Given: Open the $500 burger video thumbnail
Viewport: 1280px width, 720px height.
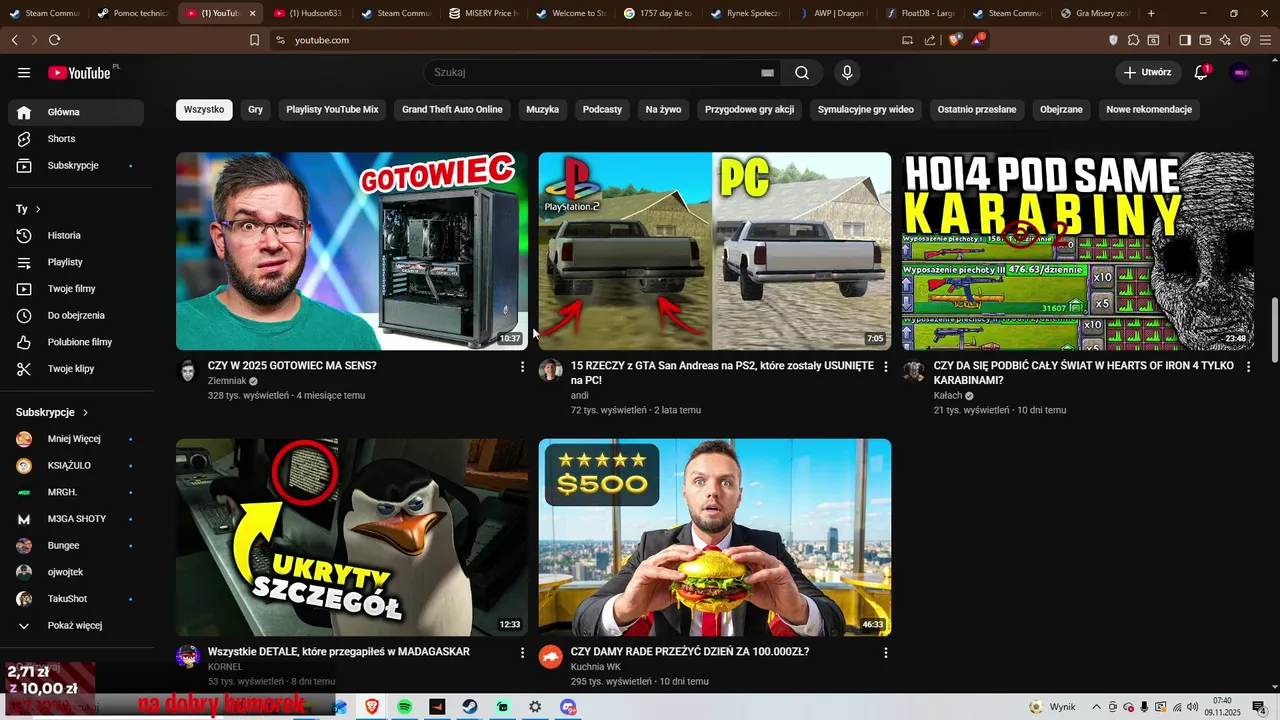Looking at the screenshot, I should [715, 537].
